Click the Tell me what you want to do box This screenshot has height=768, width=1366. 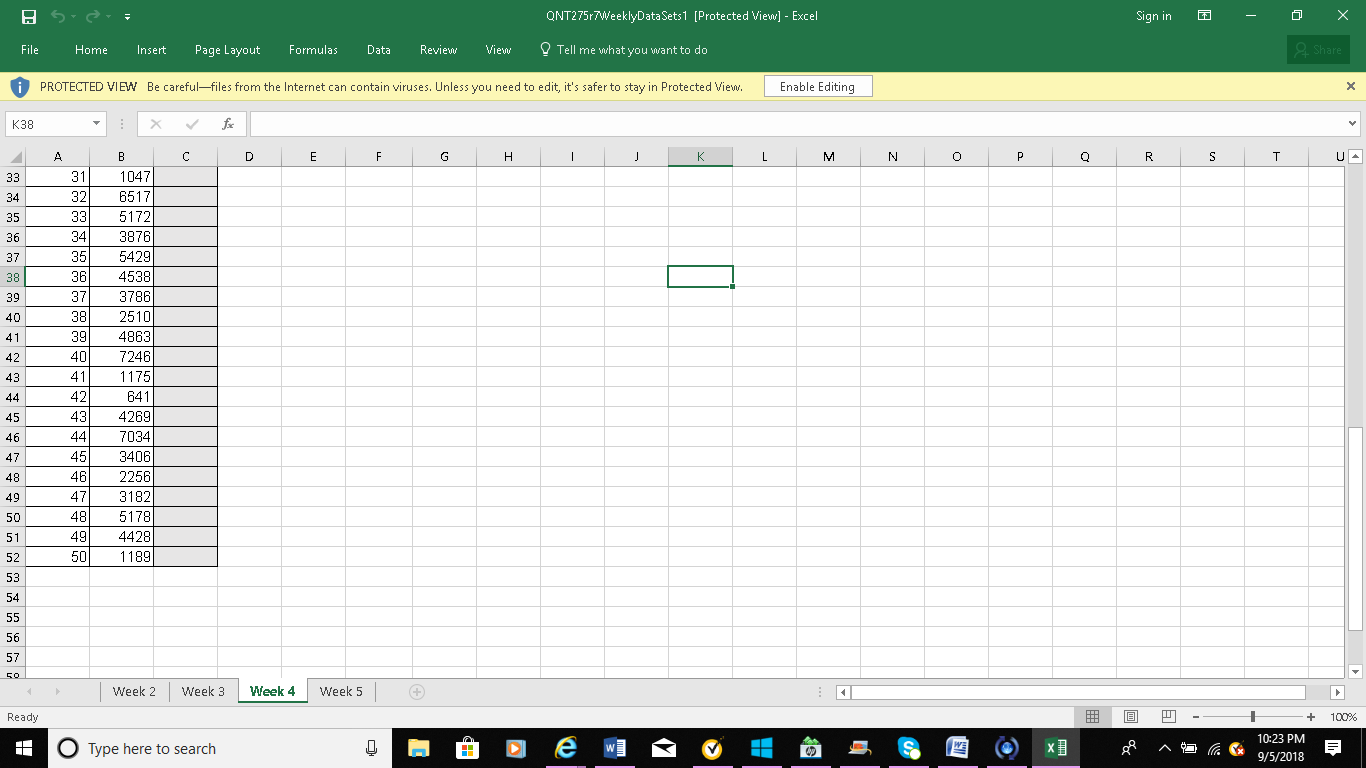[623, 50]
